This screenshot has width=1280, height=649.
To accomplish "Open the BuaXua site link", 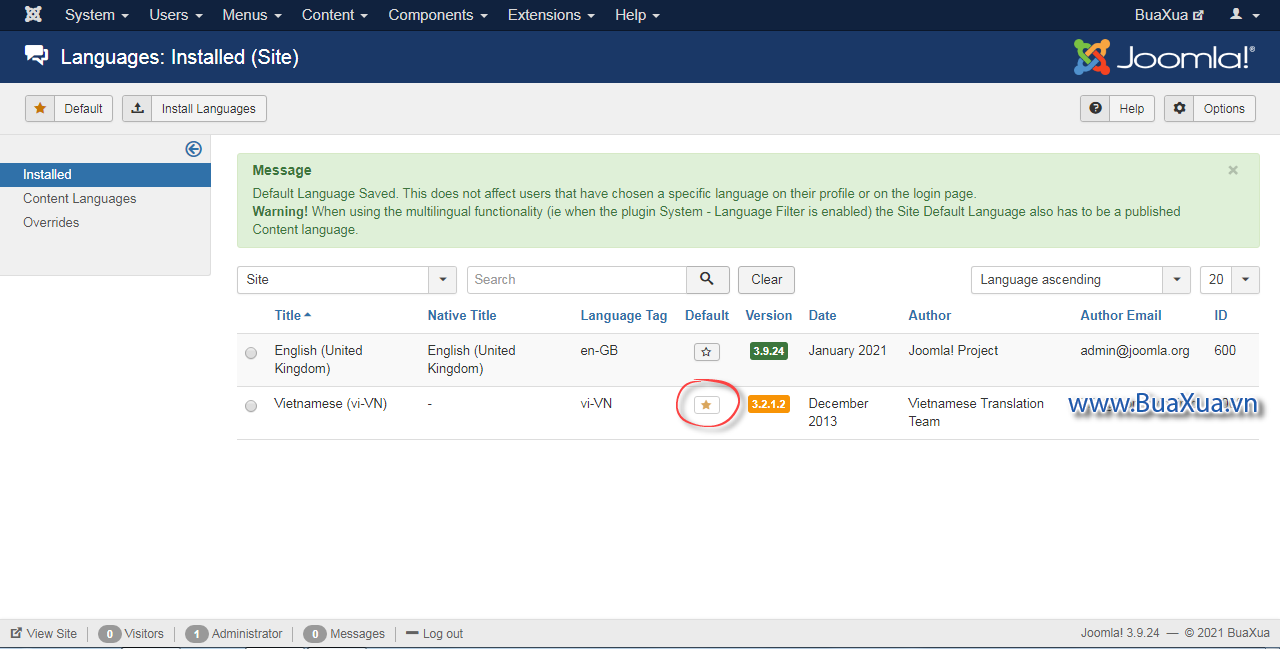I will pyautogui.click(x=1169, y=15).
